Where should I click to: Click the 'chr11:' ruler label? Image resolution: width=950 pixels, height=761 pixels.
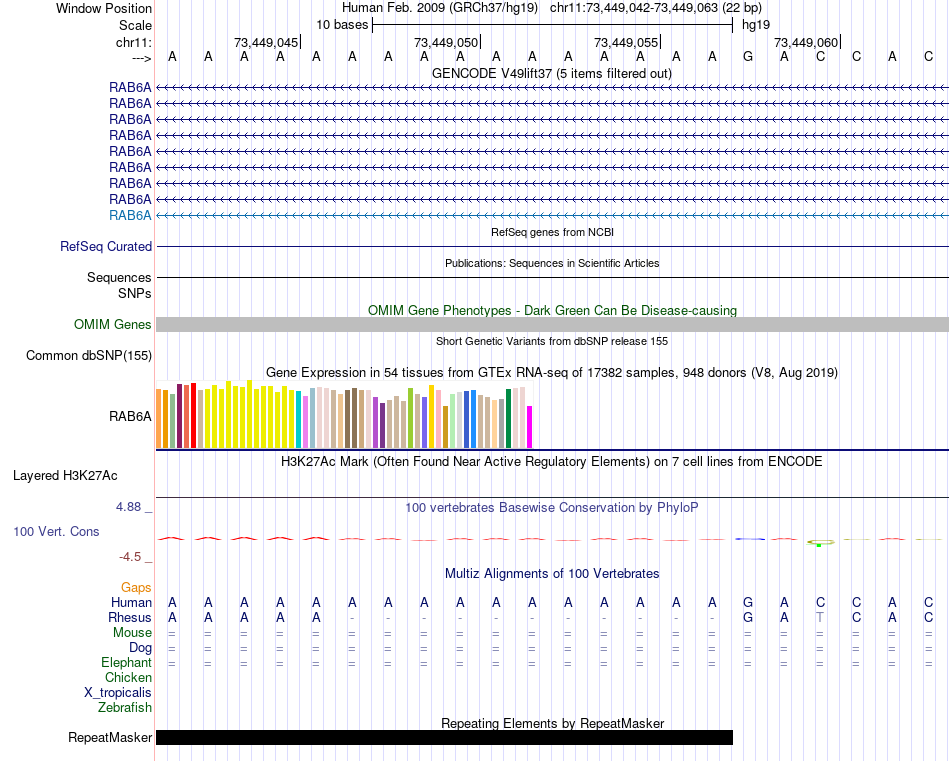click(133, 42)
